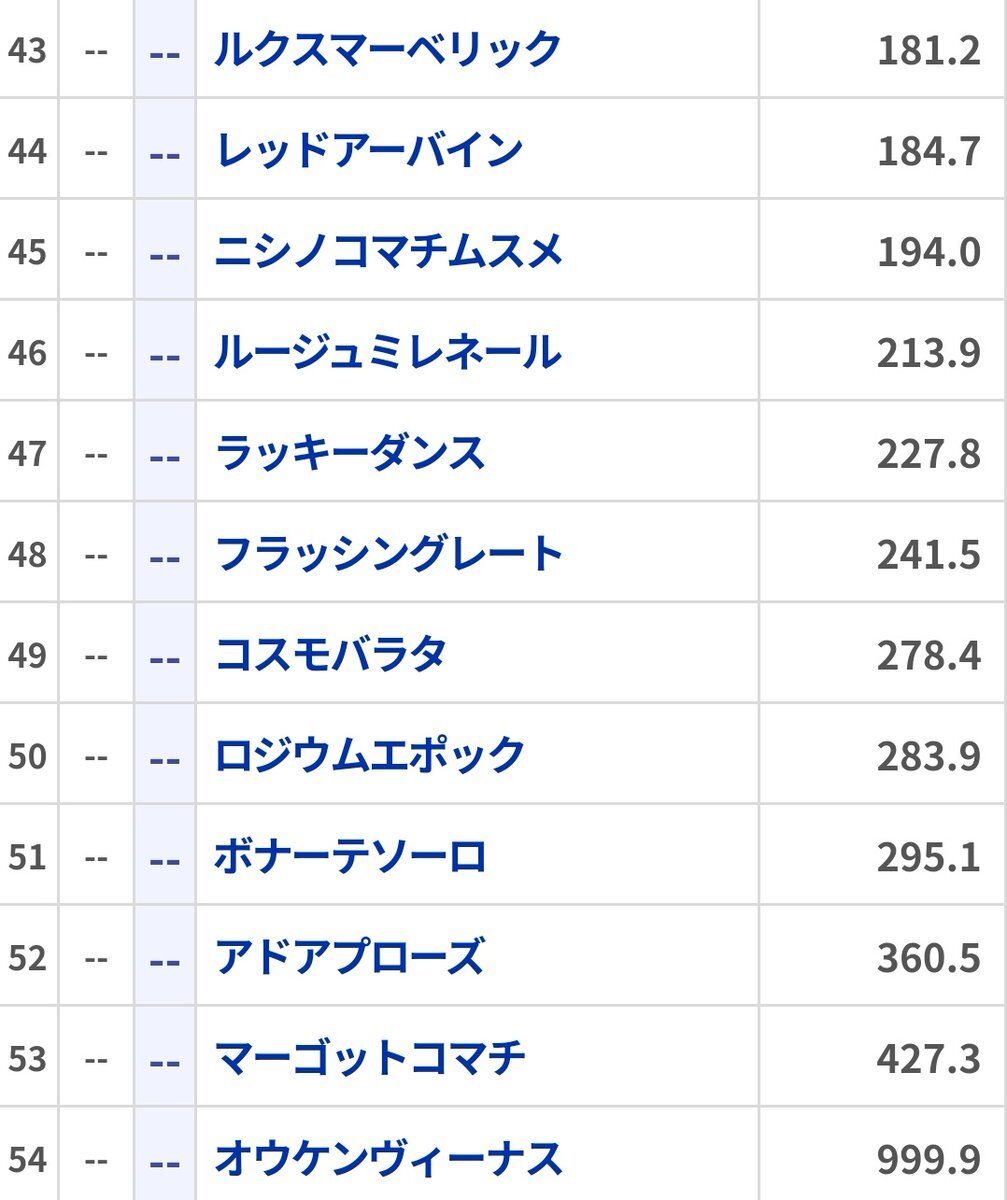Click the アドアプローズ horse name
The image size is (1007, 1200).
pos(350,958)
